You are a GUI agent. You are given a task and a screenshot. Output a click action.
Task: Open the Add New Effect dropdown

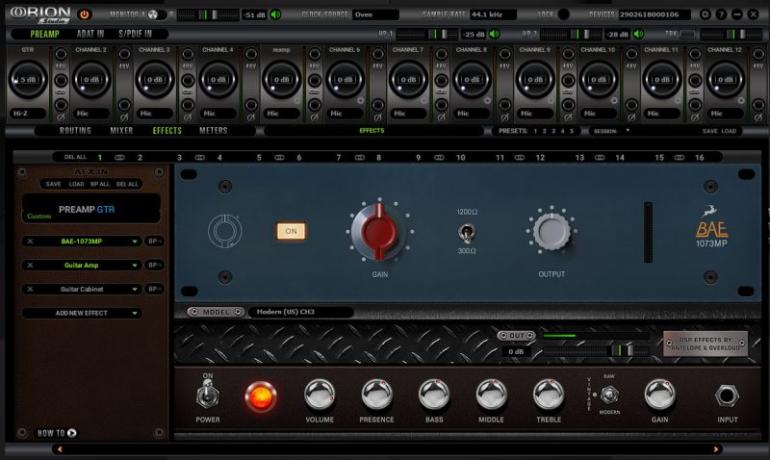(82, 313)
